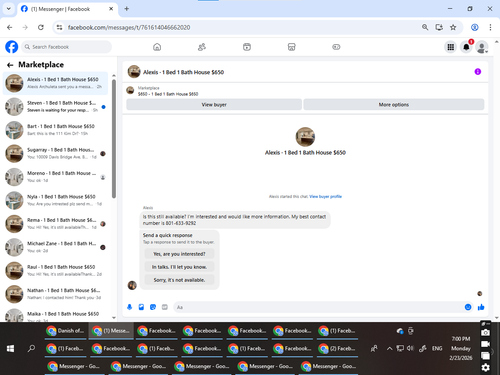Open the Alexis conversation in the list
This screenshot has width=500, height=375.
click(55, 83)
